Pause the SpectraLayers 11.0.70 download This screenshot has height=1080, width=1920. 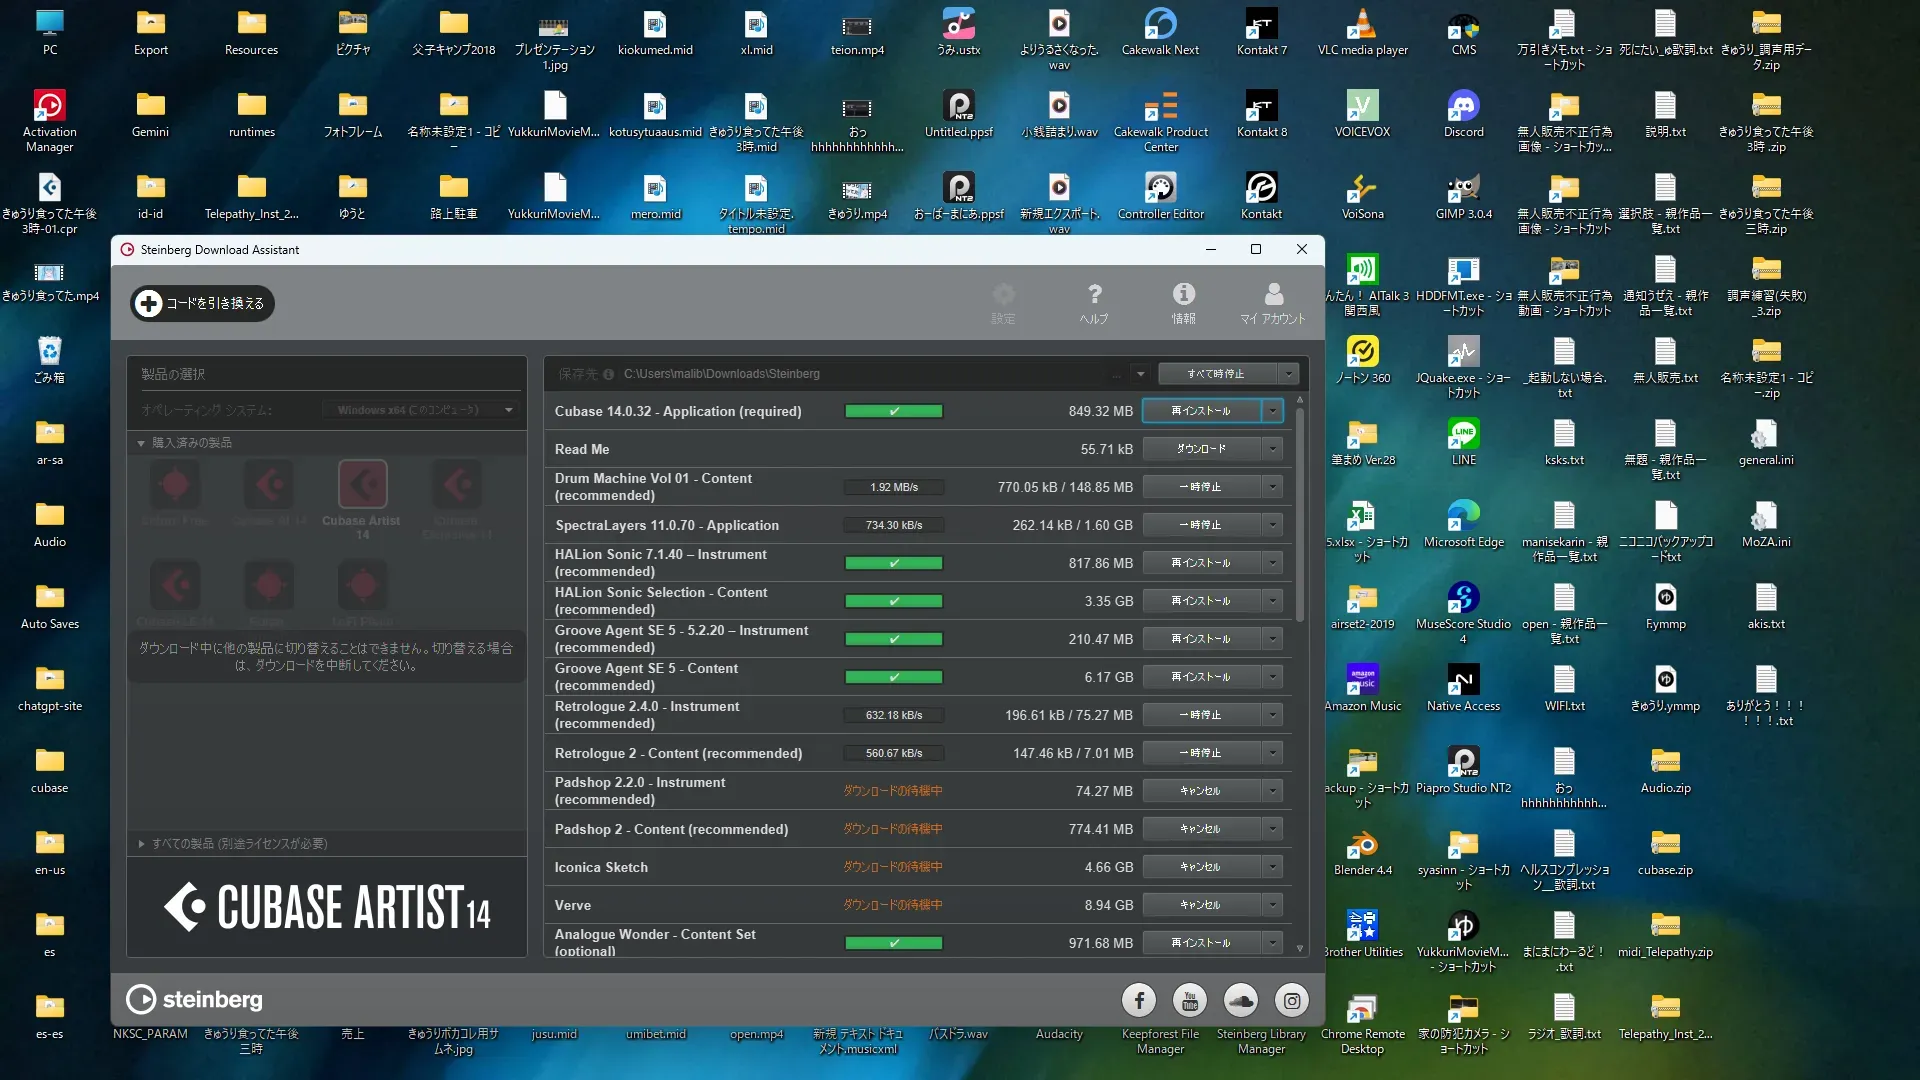1201,525
